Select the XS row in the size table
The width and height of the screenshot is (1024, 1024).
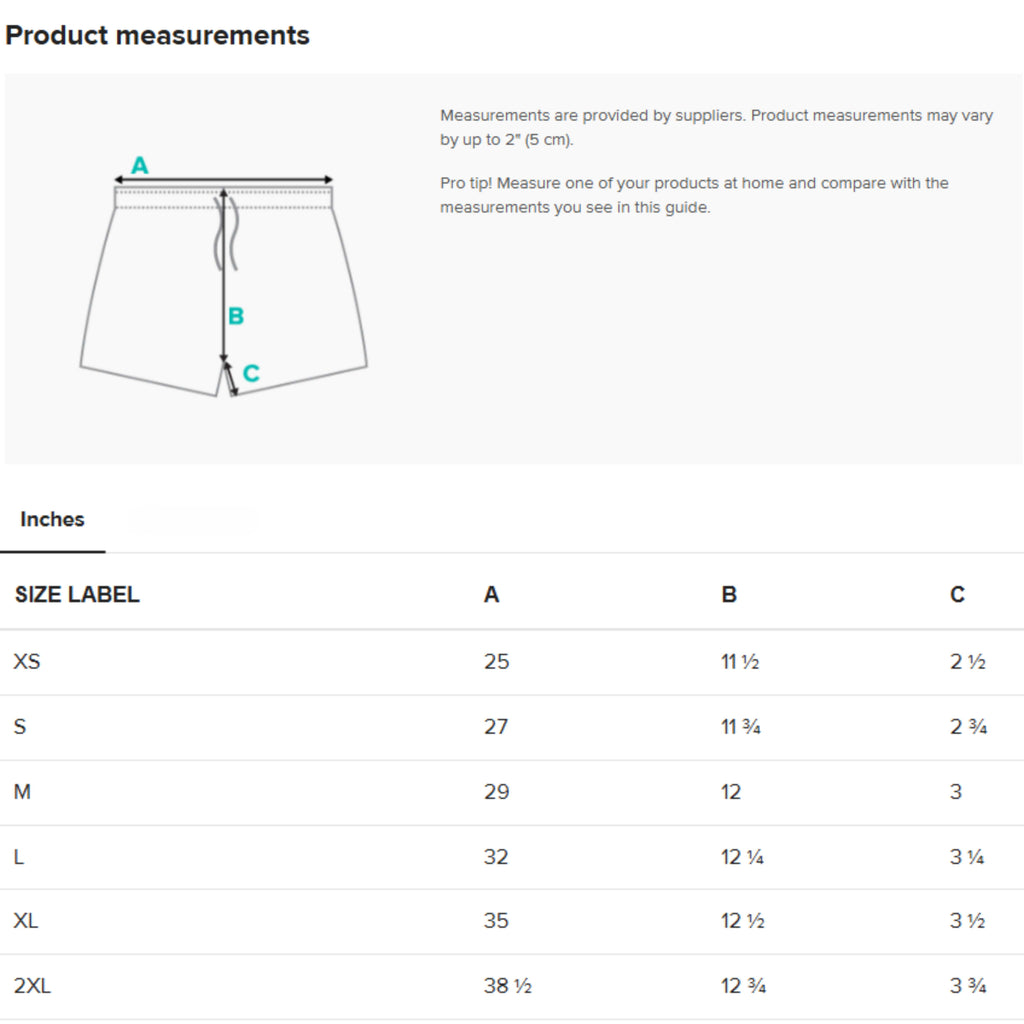pyautogui.click(x=27, y=661)
